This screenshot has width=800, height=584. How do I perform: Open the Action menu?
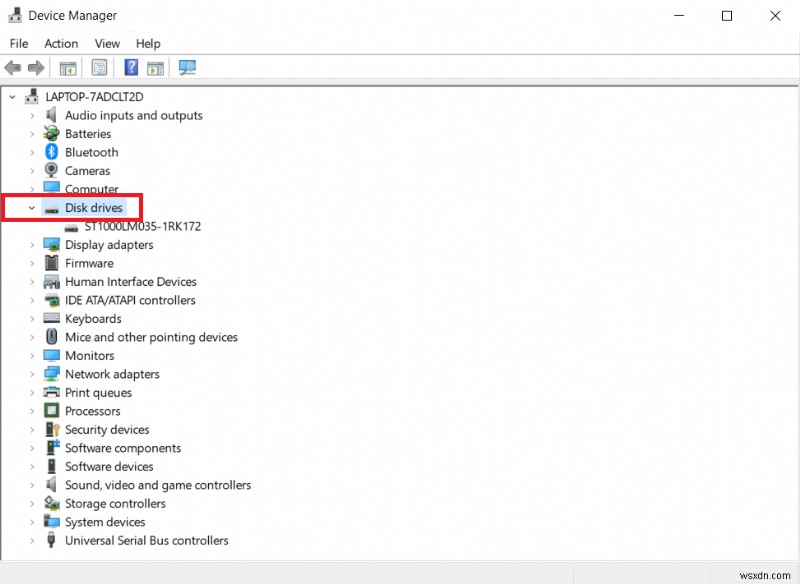pos(61,43)
